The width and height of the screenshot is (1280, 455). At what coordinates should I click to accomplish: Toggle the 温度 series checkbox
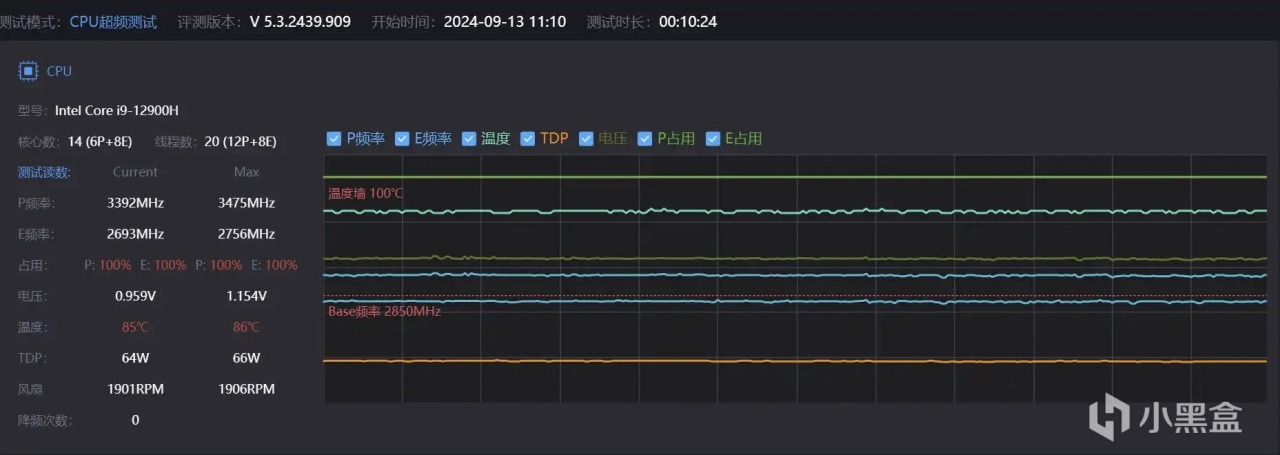469,139
